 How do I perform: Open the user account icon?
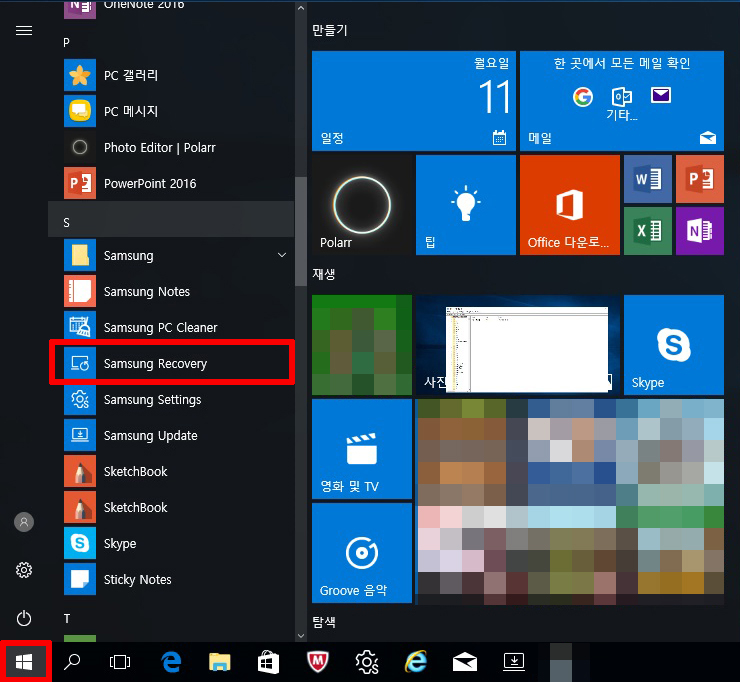click(24, 522)
